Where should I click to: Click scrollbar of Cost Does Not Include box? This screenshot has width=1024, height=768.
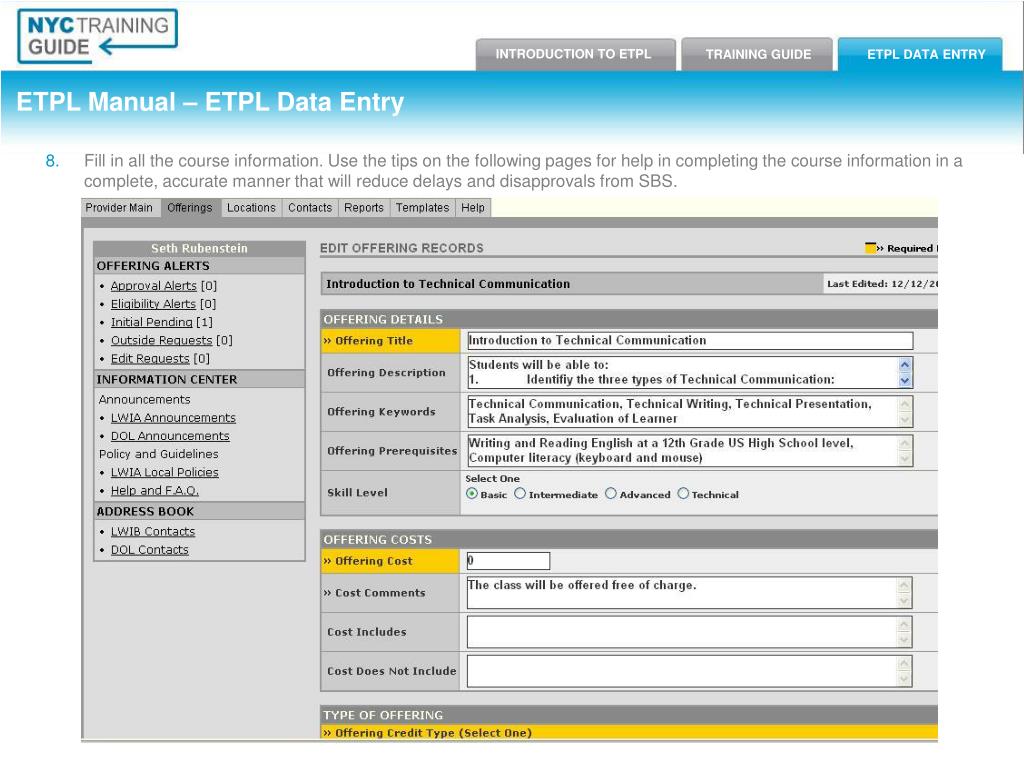905,671
